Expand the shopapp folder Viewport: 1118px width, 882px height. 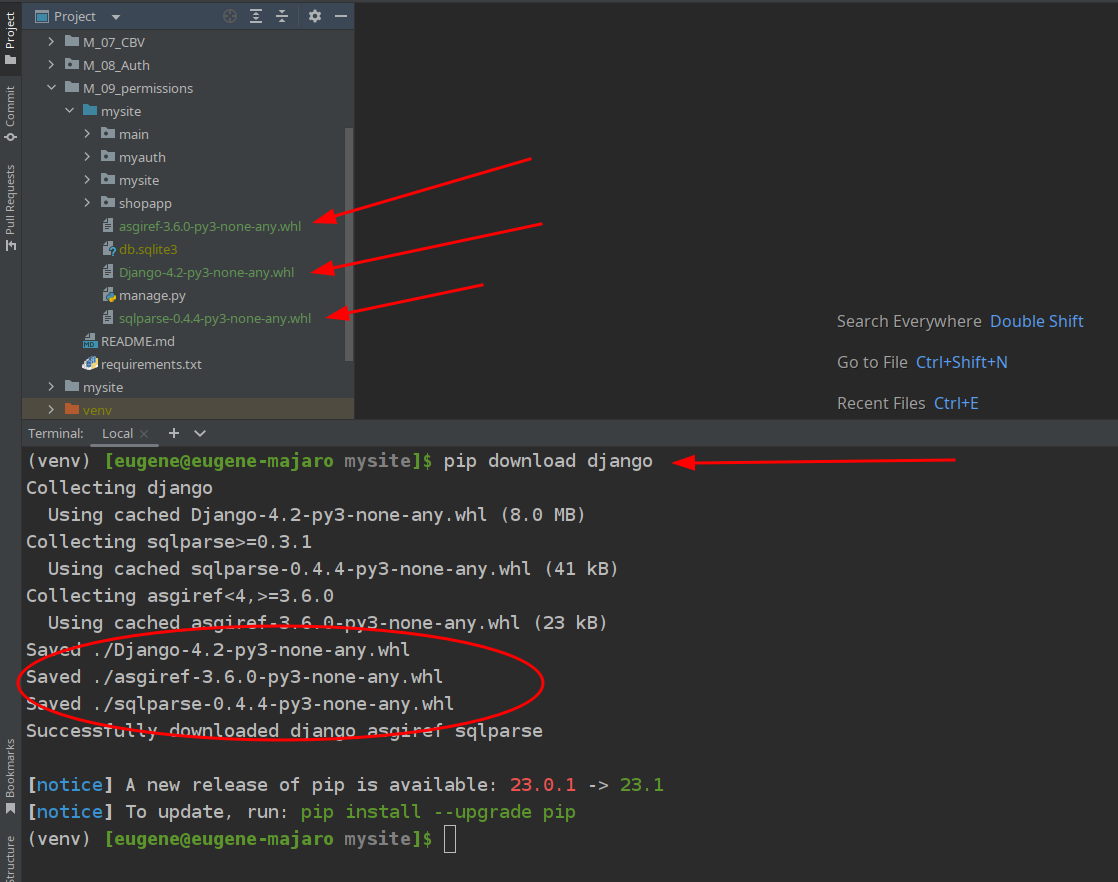coord(87,203)
